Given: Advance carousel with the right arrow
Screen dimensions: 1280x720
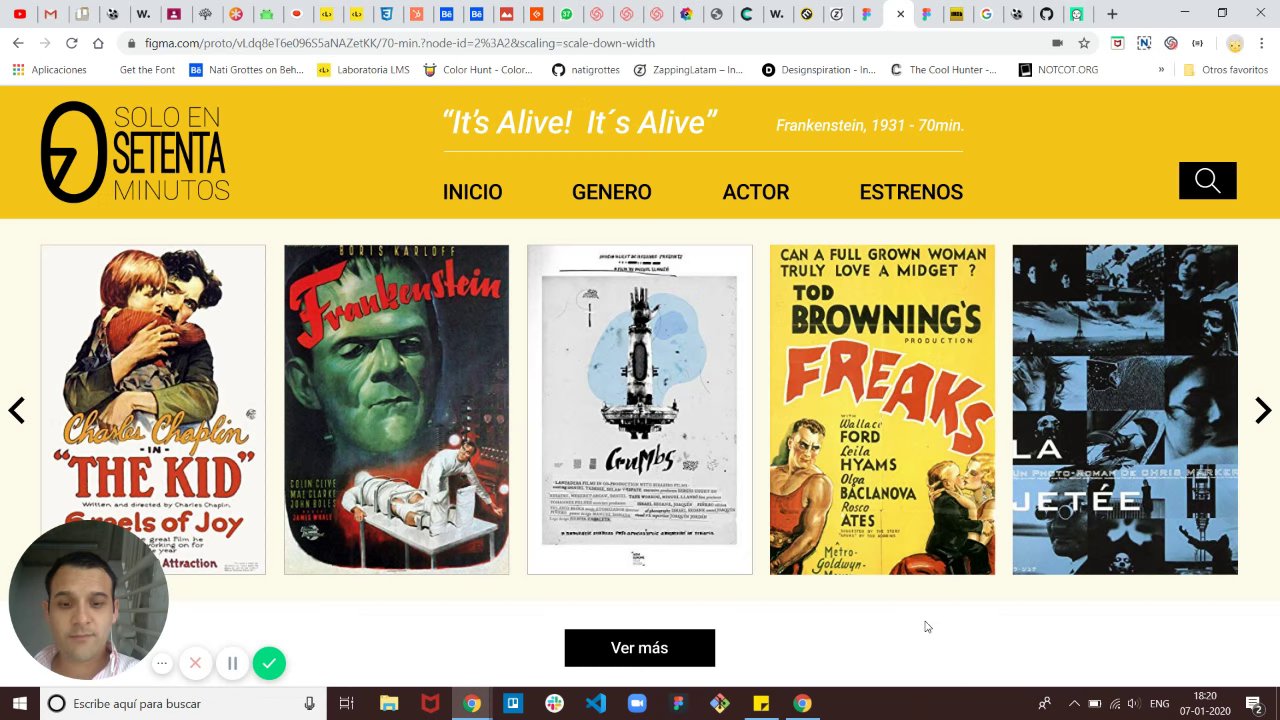Looking at the screenshot, I should click(1263, 410).
